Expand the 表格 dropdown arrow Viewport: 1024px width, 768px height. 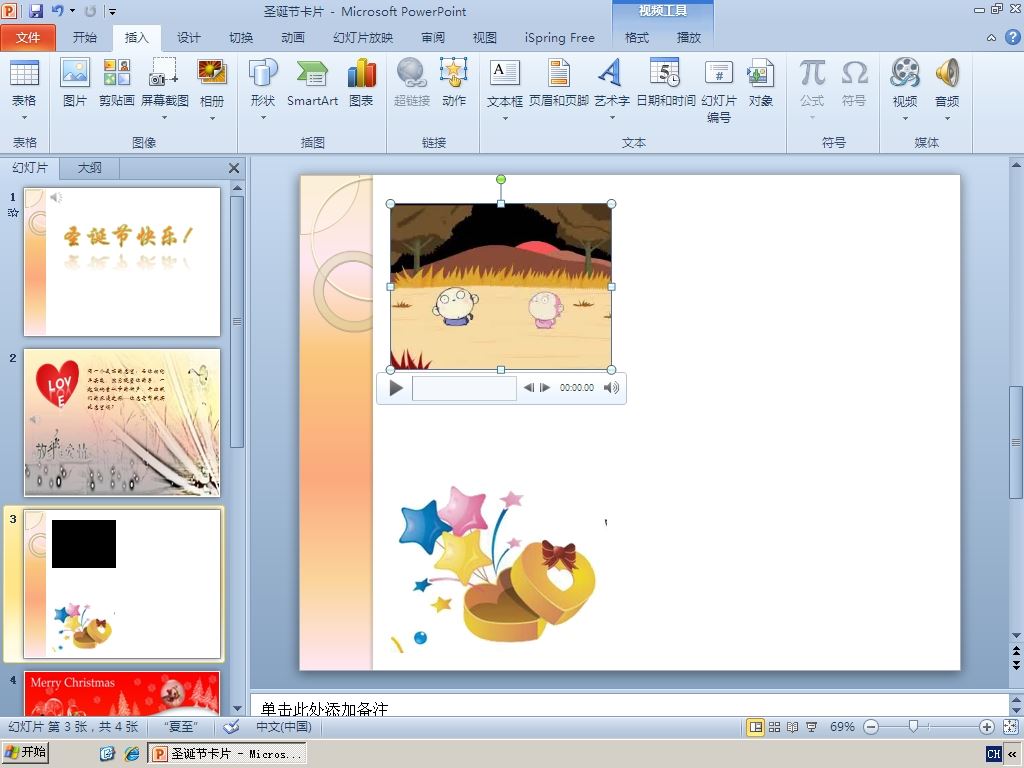(24, 118)
